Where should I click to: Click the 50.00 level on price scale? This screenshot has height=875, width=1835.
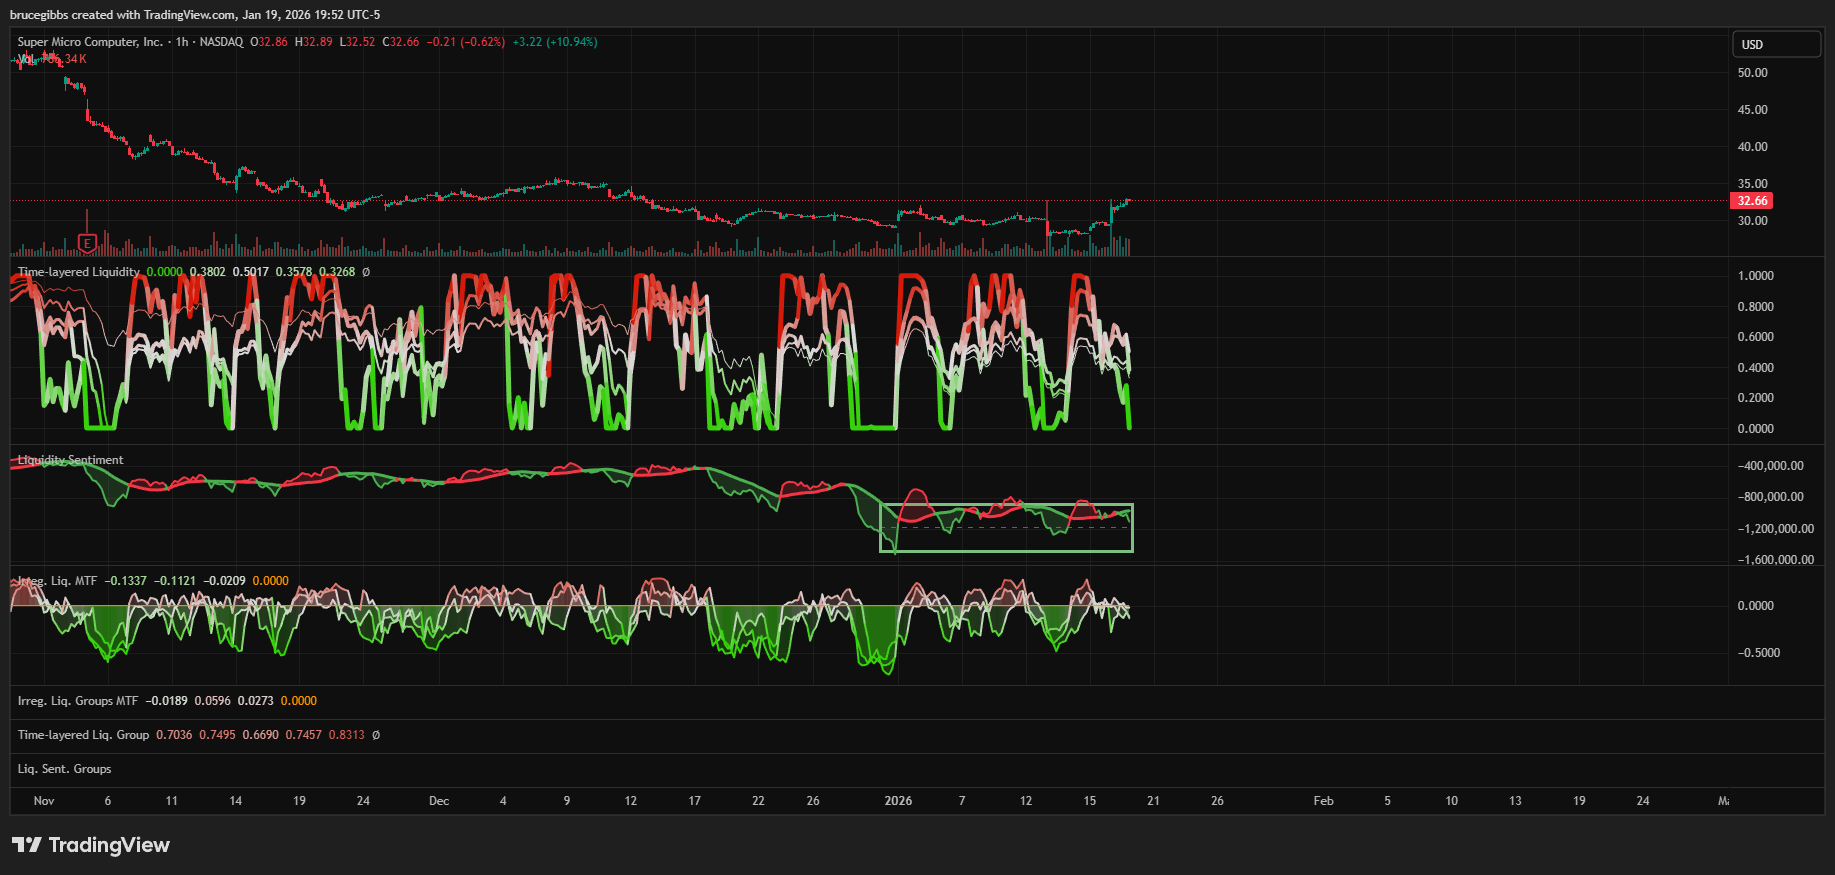pyautogui.click(x=1752, y=73)
